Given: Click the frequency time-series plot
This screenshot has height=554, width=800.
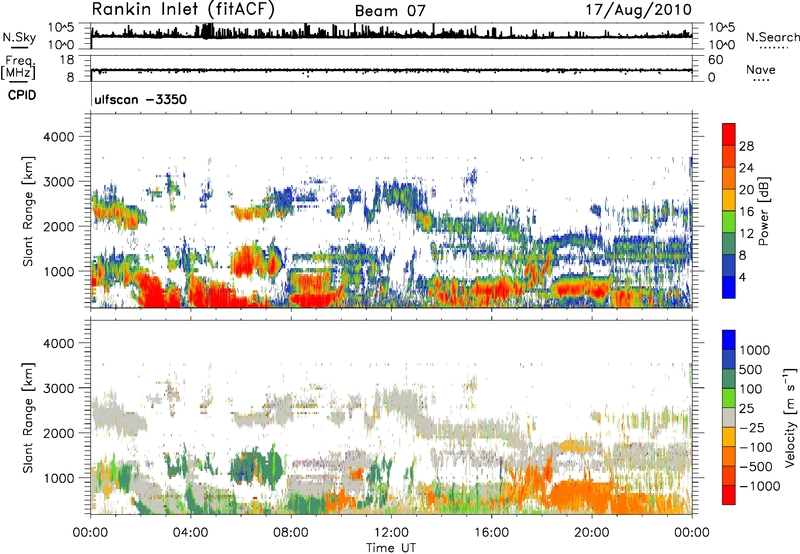Looking at the screenshot, I should (x=391, y=69).
